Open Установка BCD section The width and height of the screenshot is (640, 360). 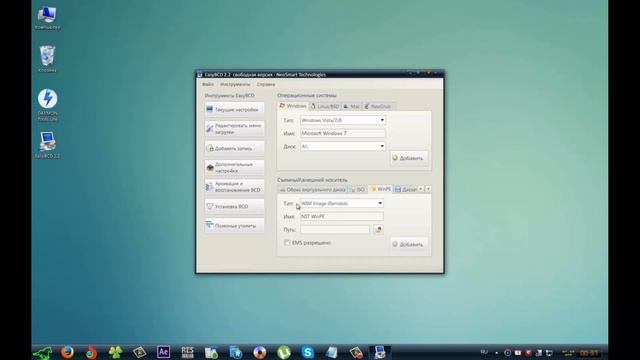pyautogui.click(x=235, y=206)
